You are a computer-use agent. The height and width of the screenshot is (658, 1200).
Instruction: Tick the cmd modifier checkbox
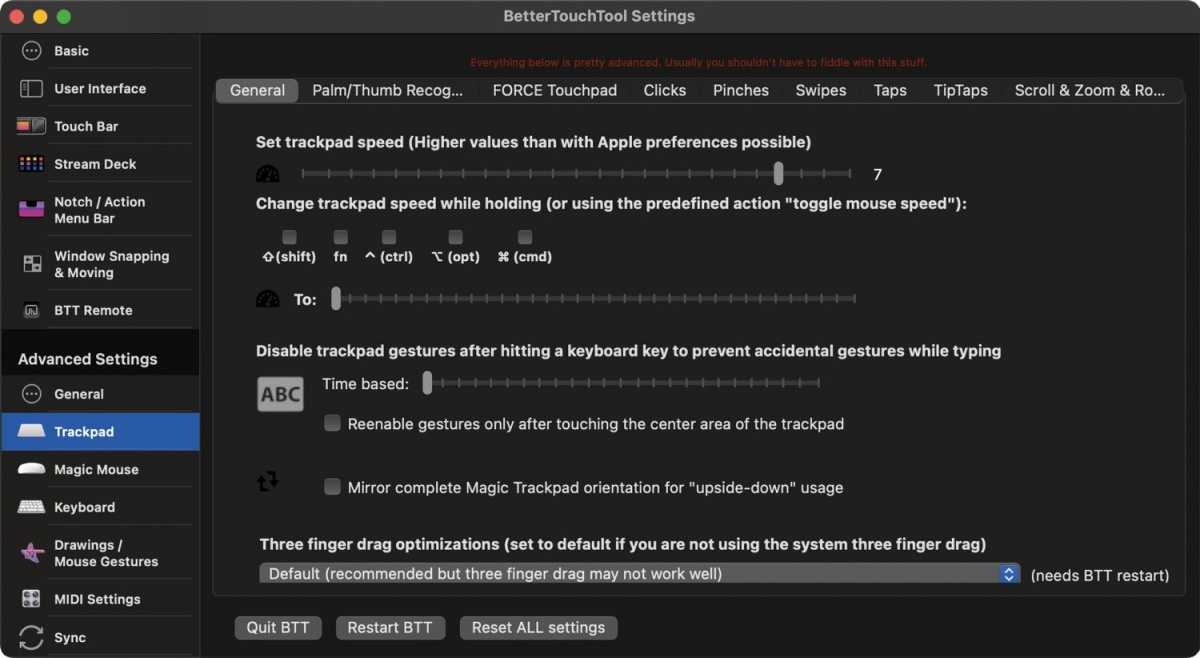tap(525, 237)
